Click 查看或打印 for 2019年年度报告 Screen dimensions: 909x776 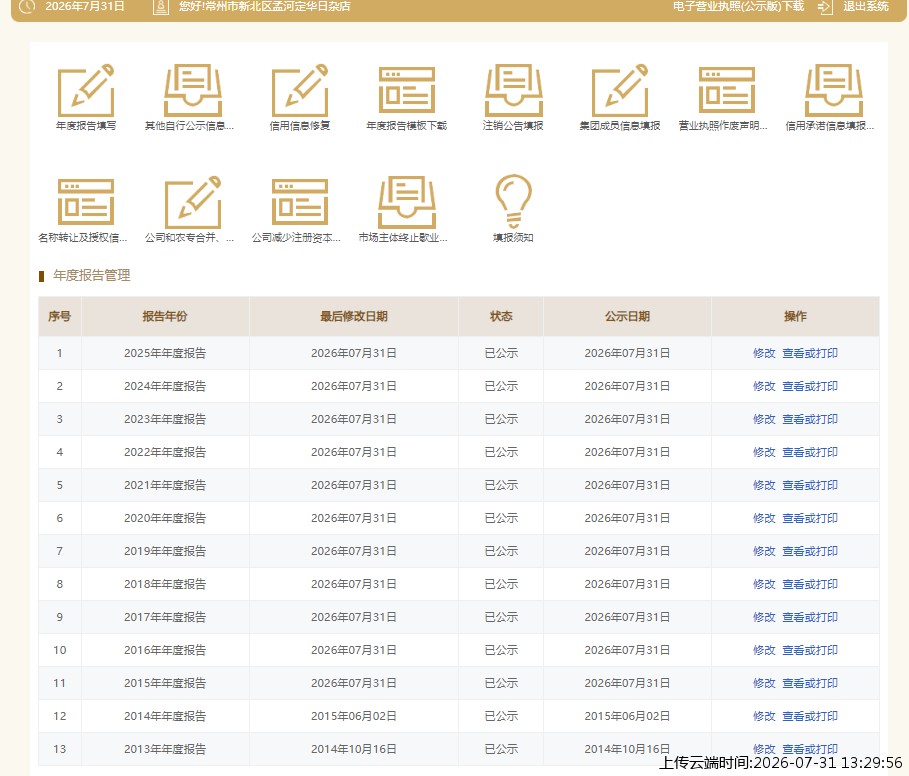[x=809, y=551]
